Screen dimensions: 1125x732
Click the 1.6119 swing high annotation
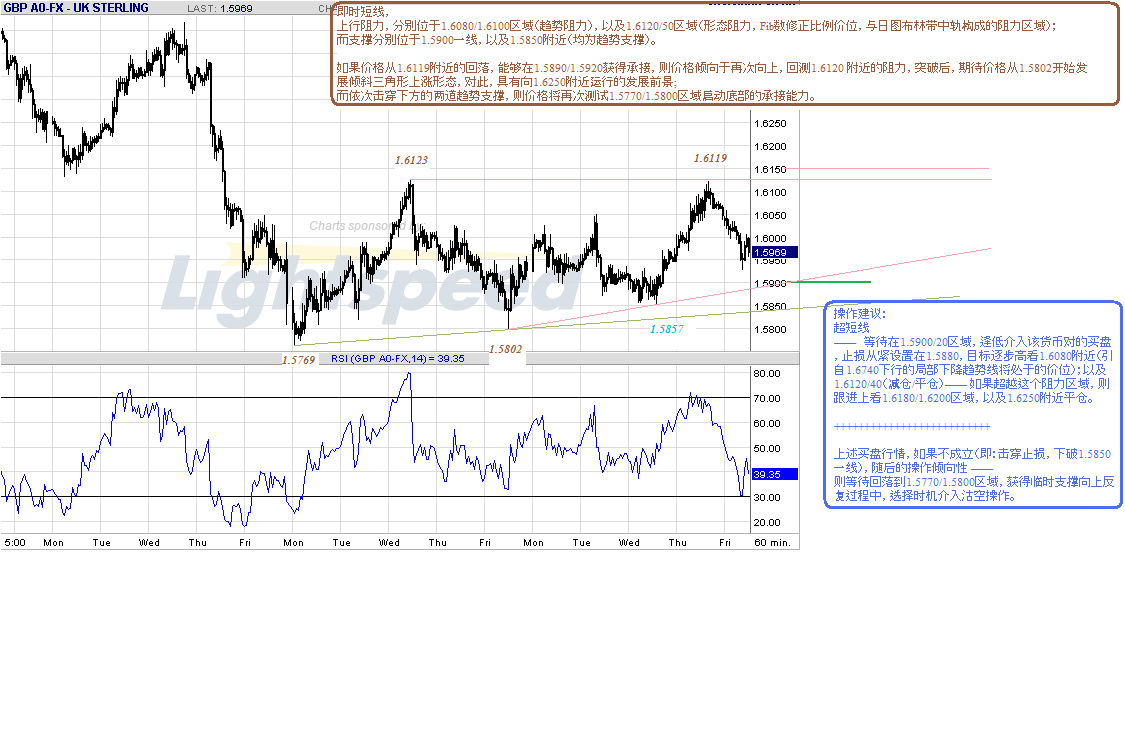[x=710, y=158]
